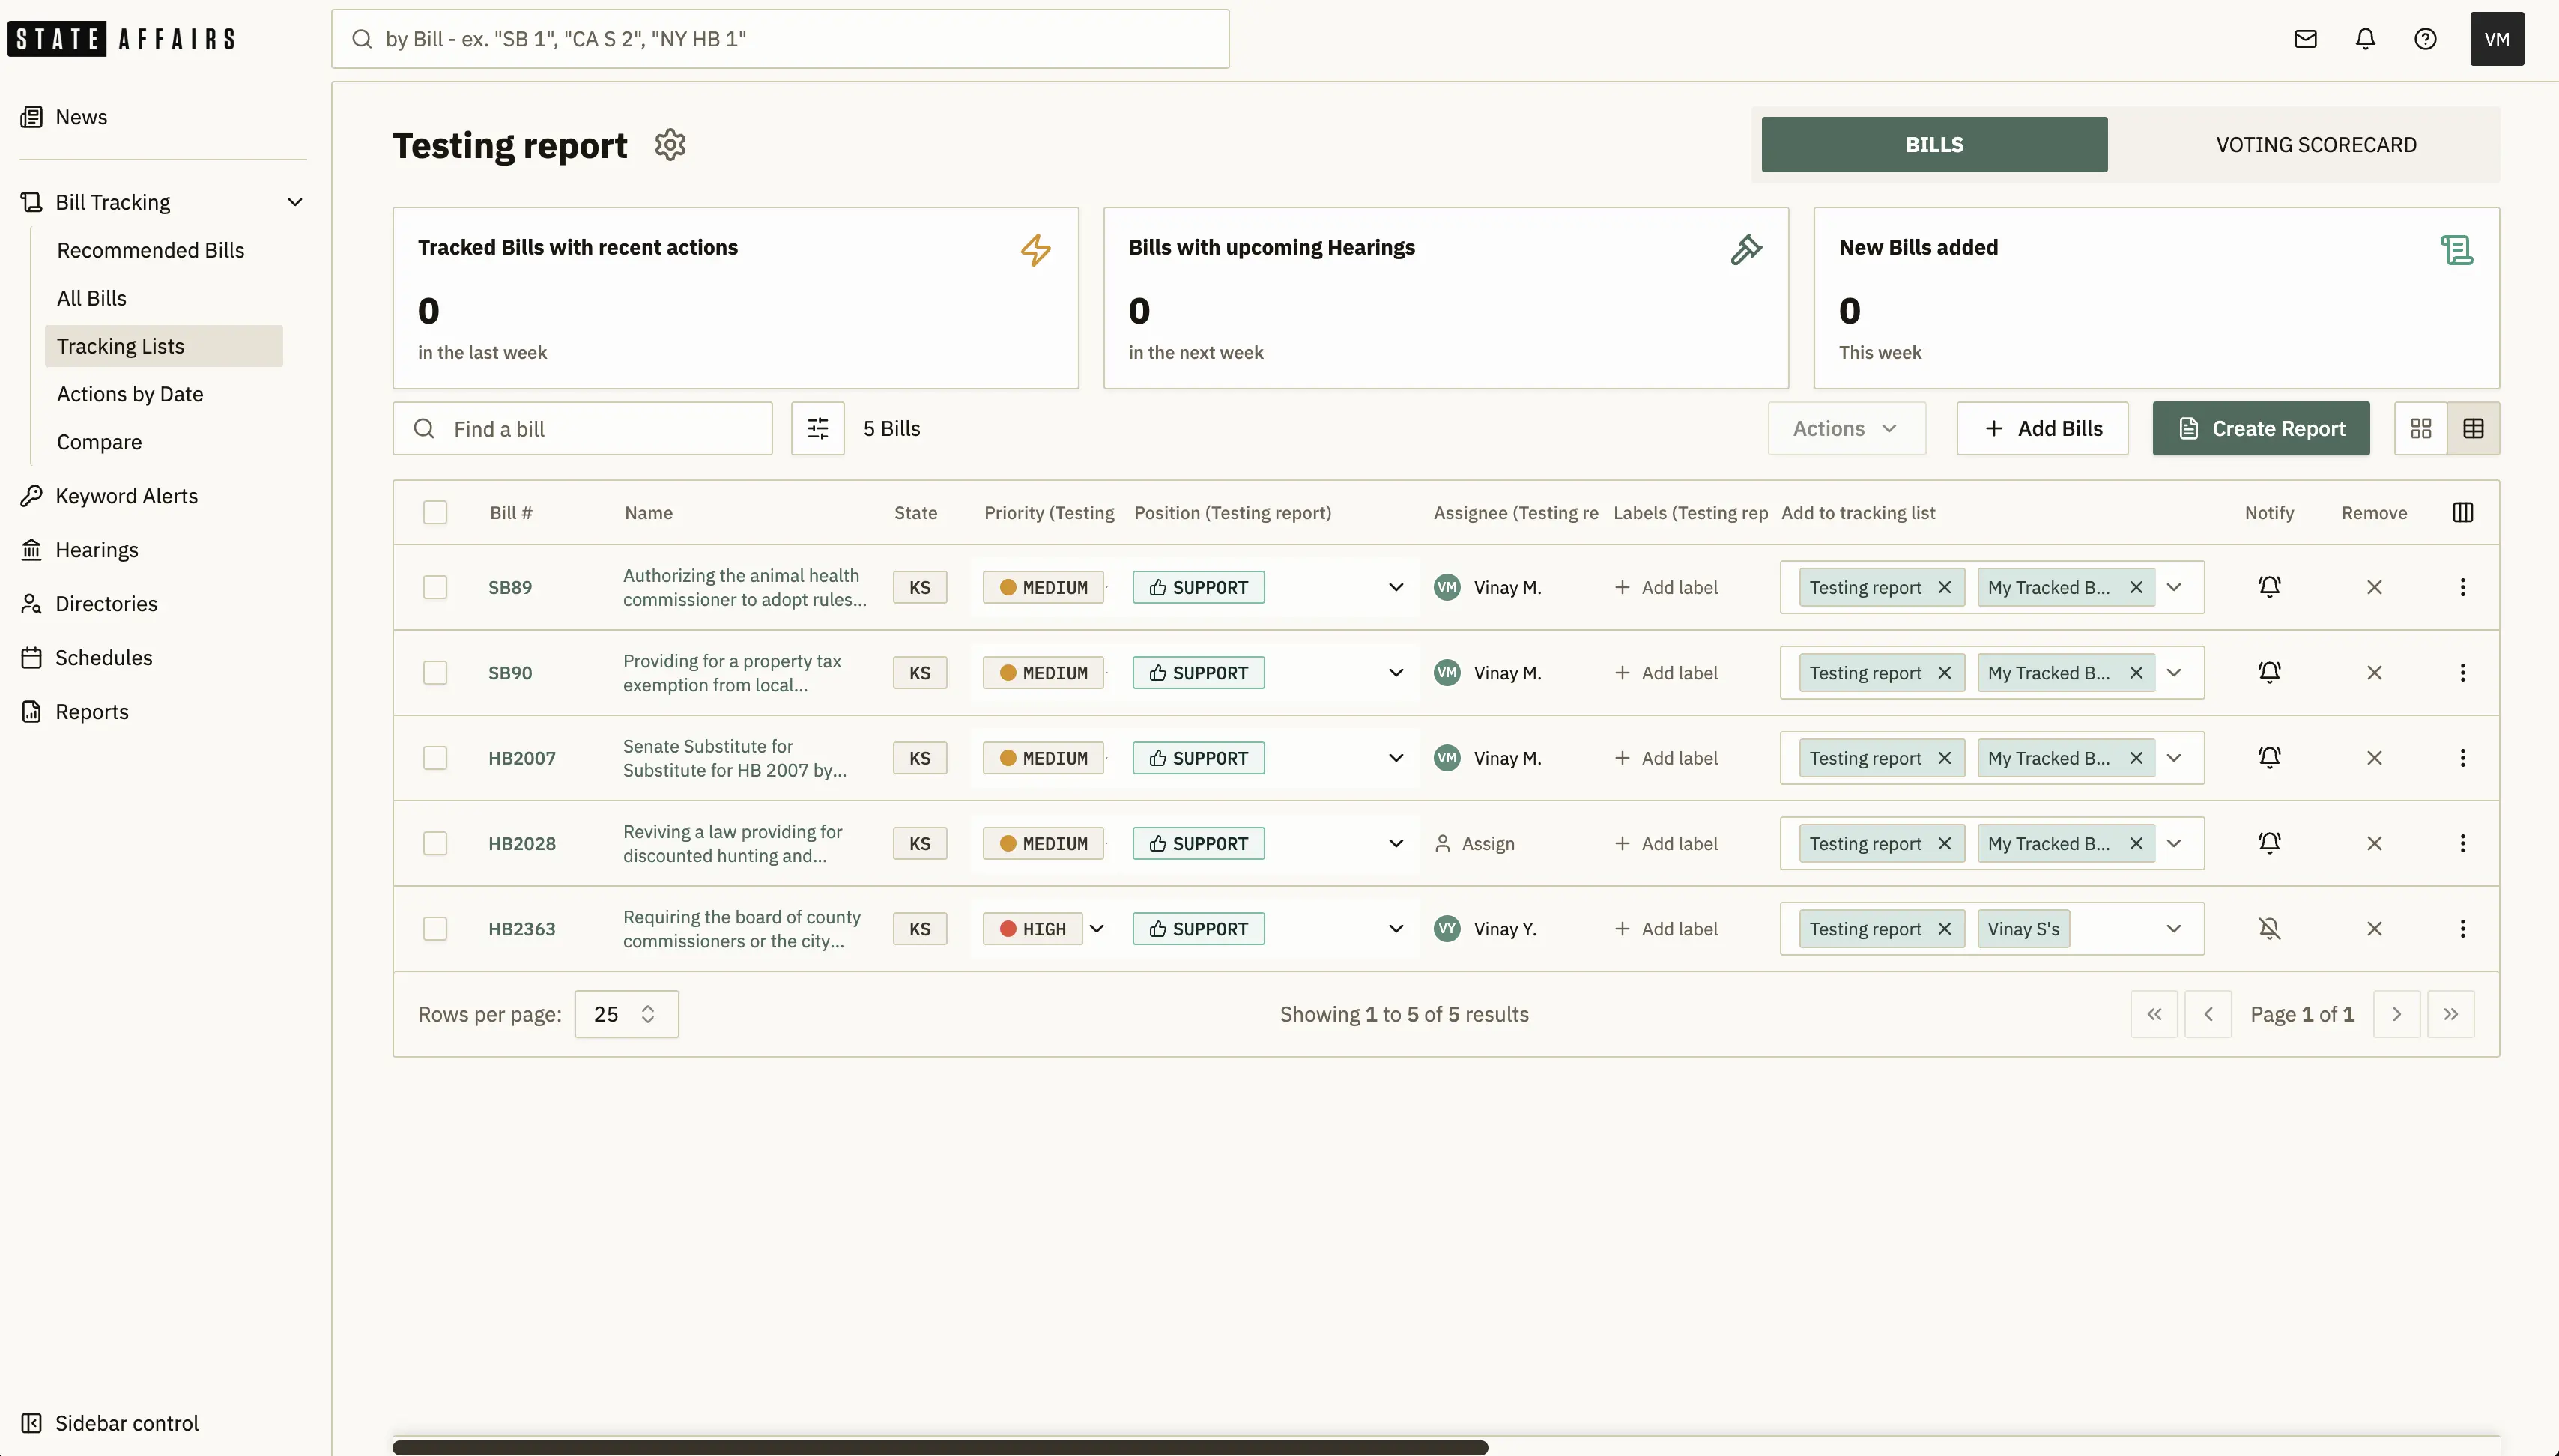Expand tracking list dropdown for SB90
The height and width of the screenshot is (1456, 2559).
(2174, 673)
